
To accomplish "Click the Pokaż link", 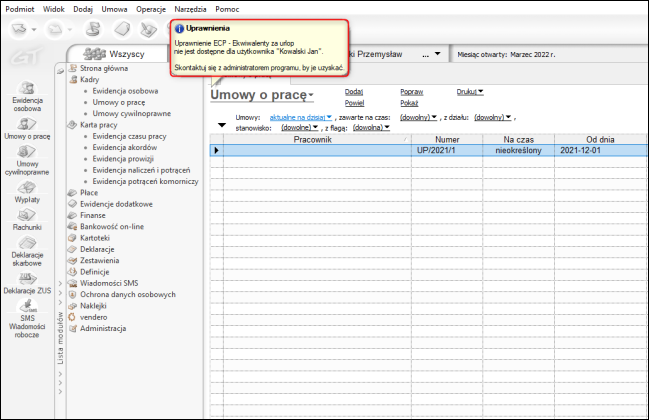I will (409, 103).
